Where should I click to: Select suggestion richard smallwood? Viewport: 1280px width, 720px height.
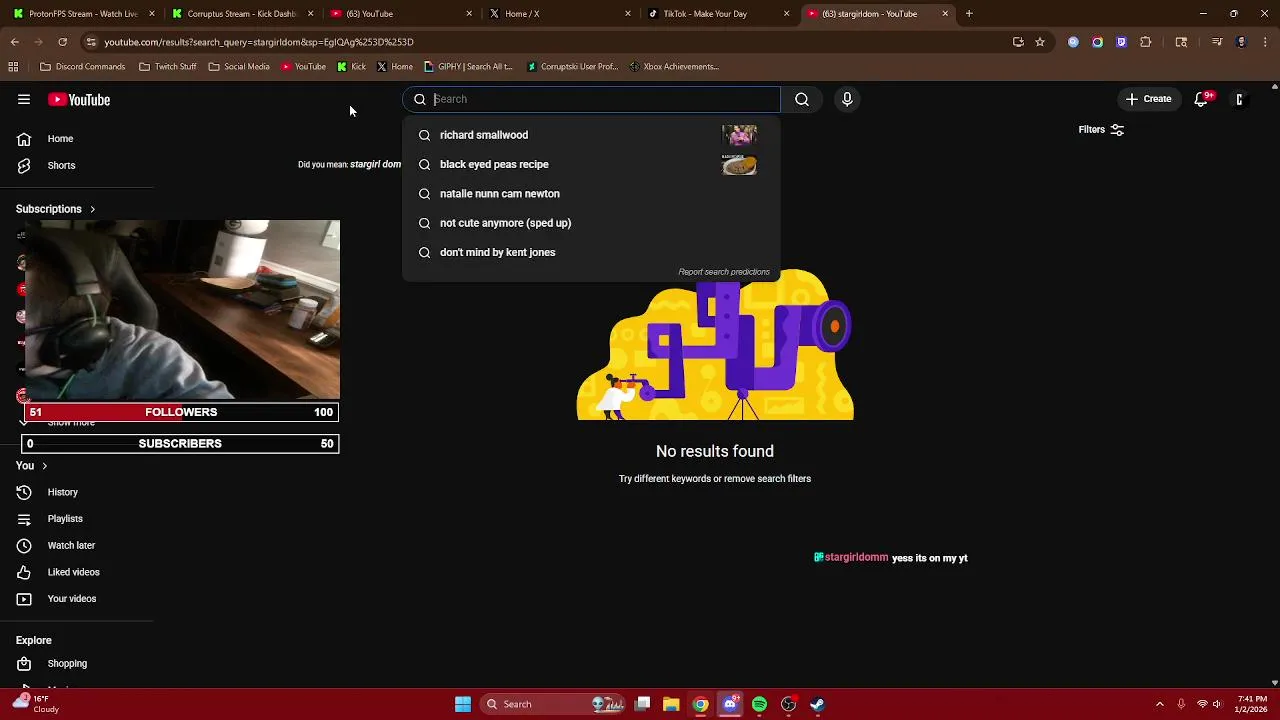click(x=591, y=135)
